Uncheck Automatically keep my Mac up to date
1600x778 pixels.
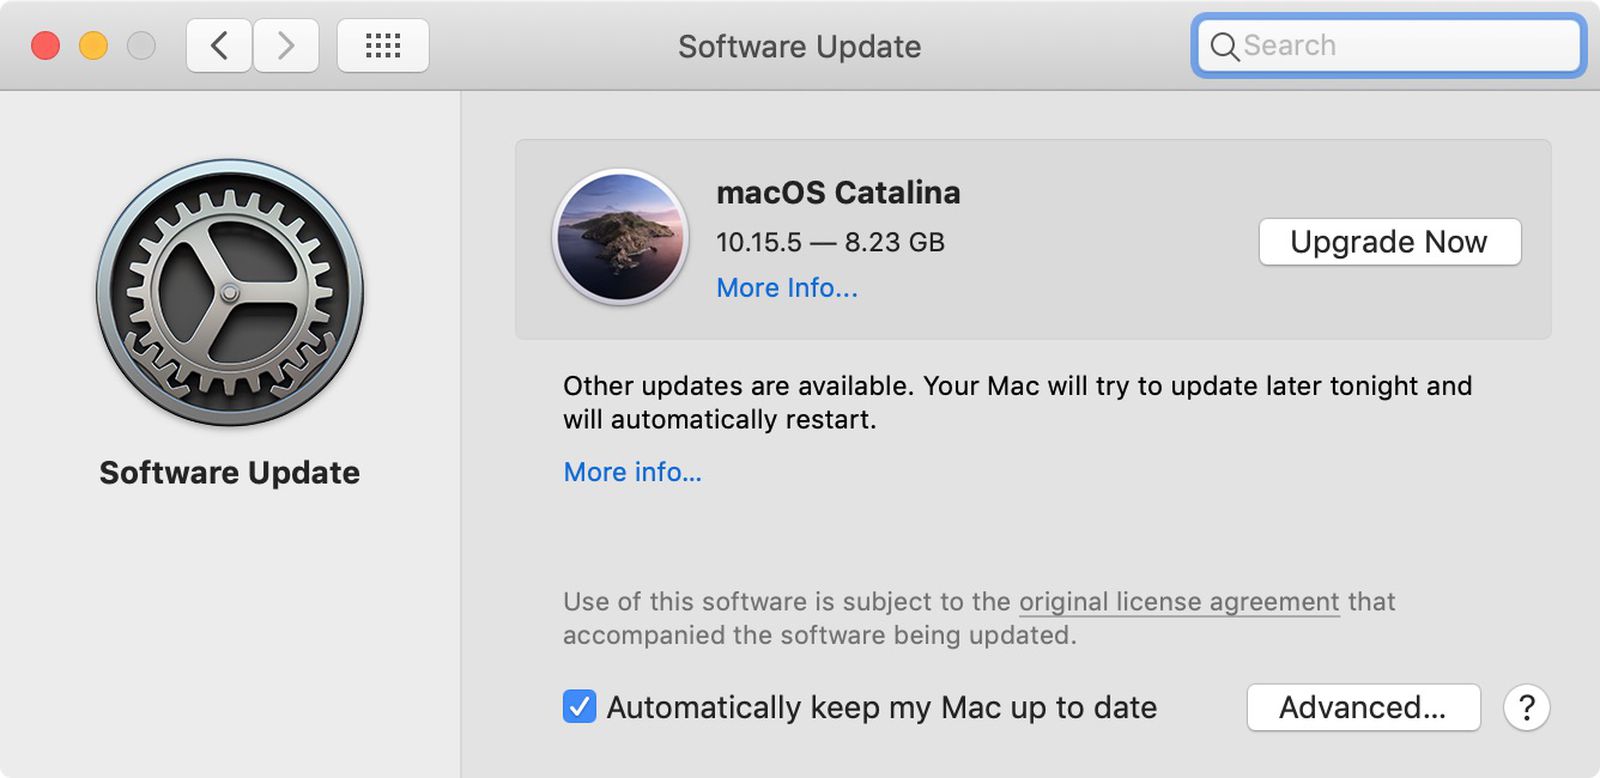pyautogui.click(x=578, y=707)
